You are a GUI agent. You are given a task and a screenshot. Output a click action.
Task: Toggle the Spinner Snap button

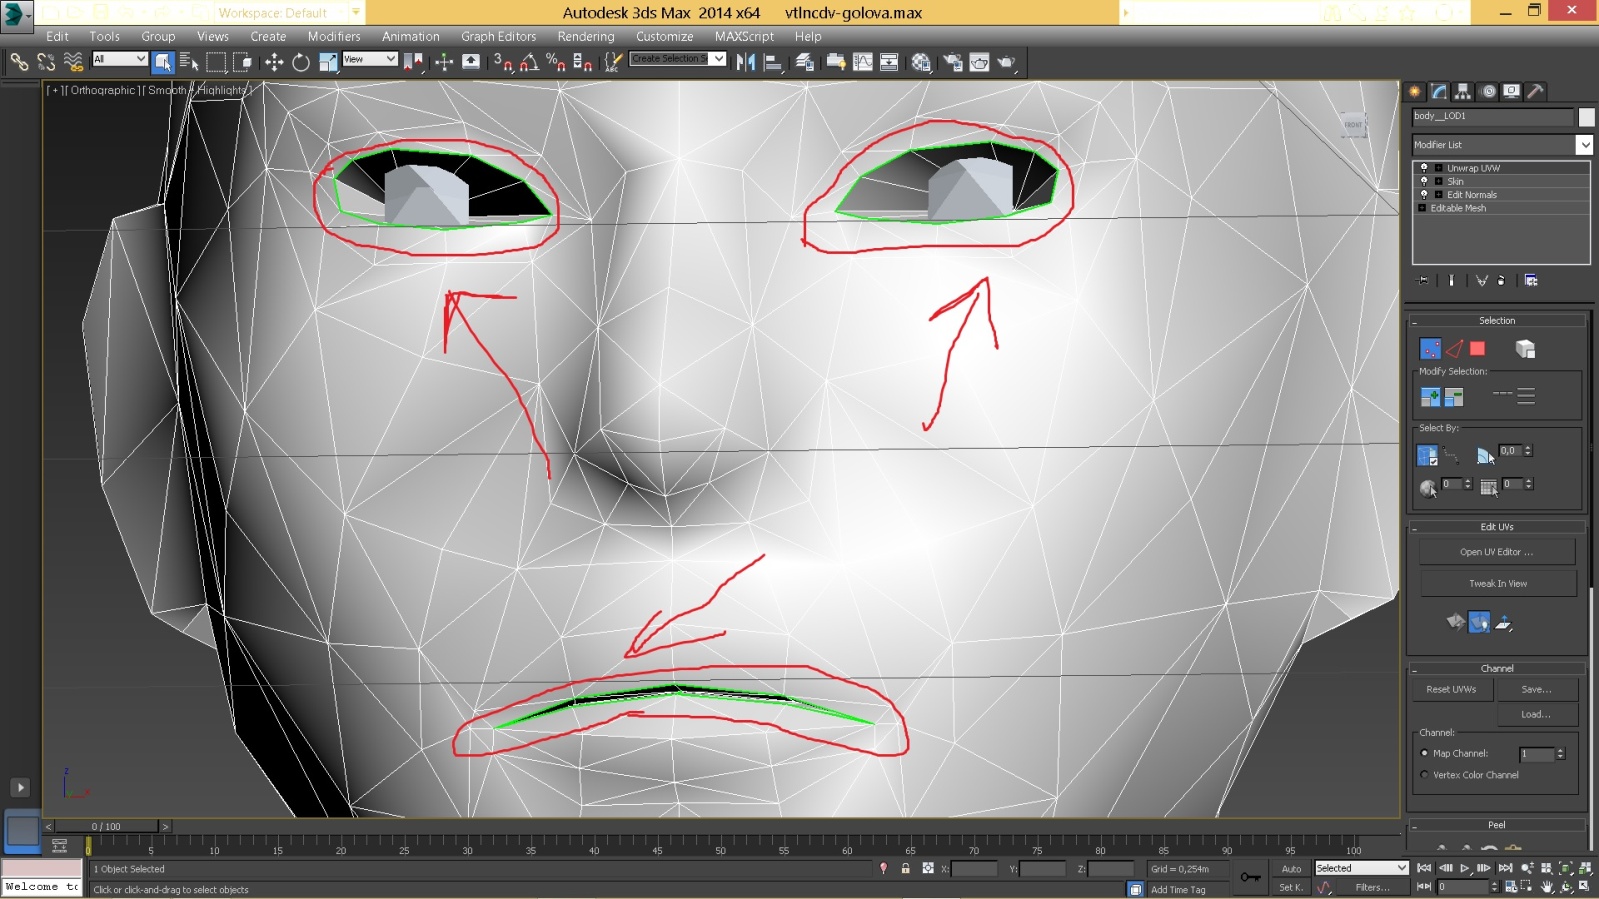[582, 62]
